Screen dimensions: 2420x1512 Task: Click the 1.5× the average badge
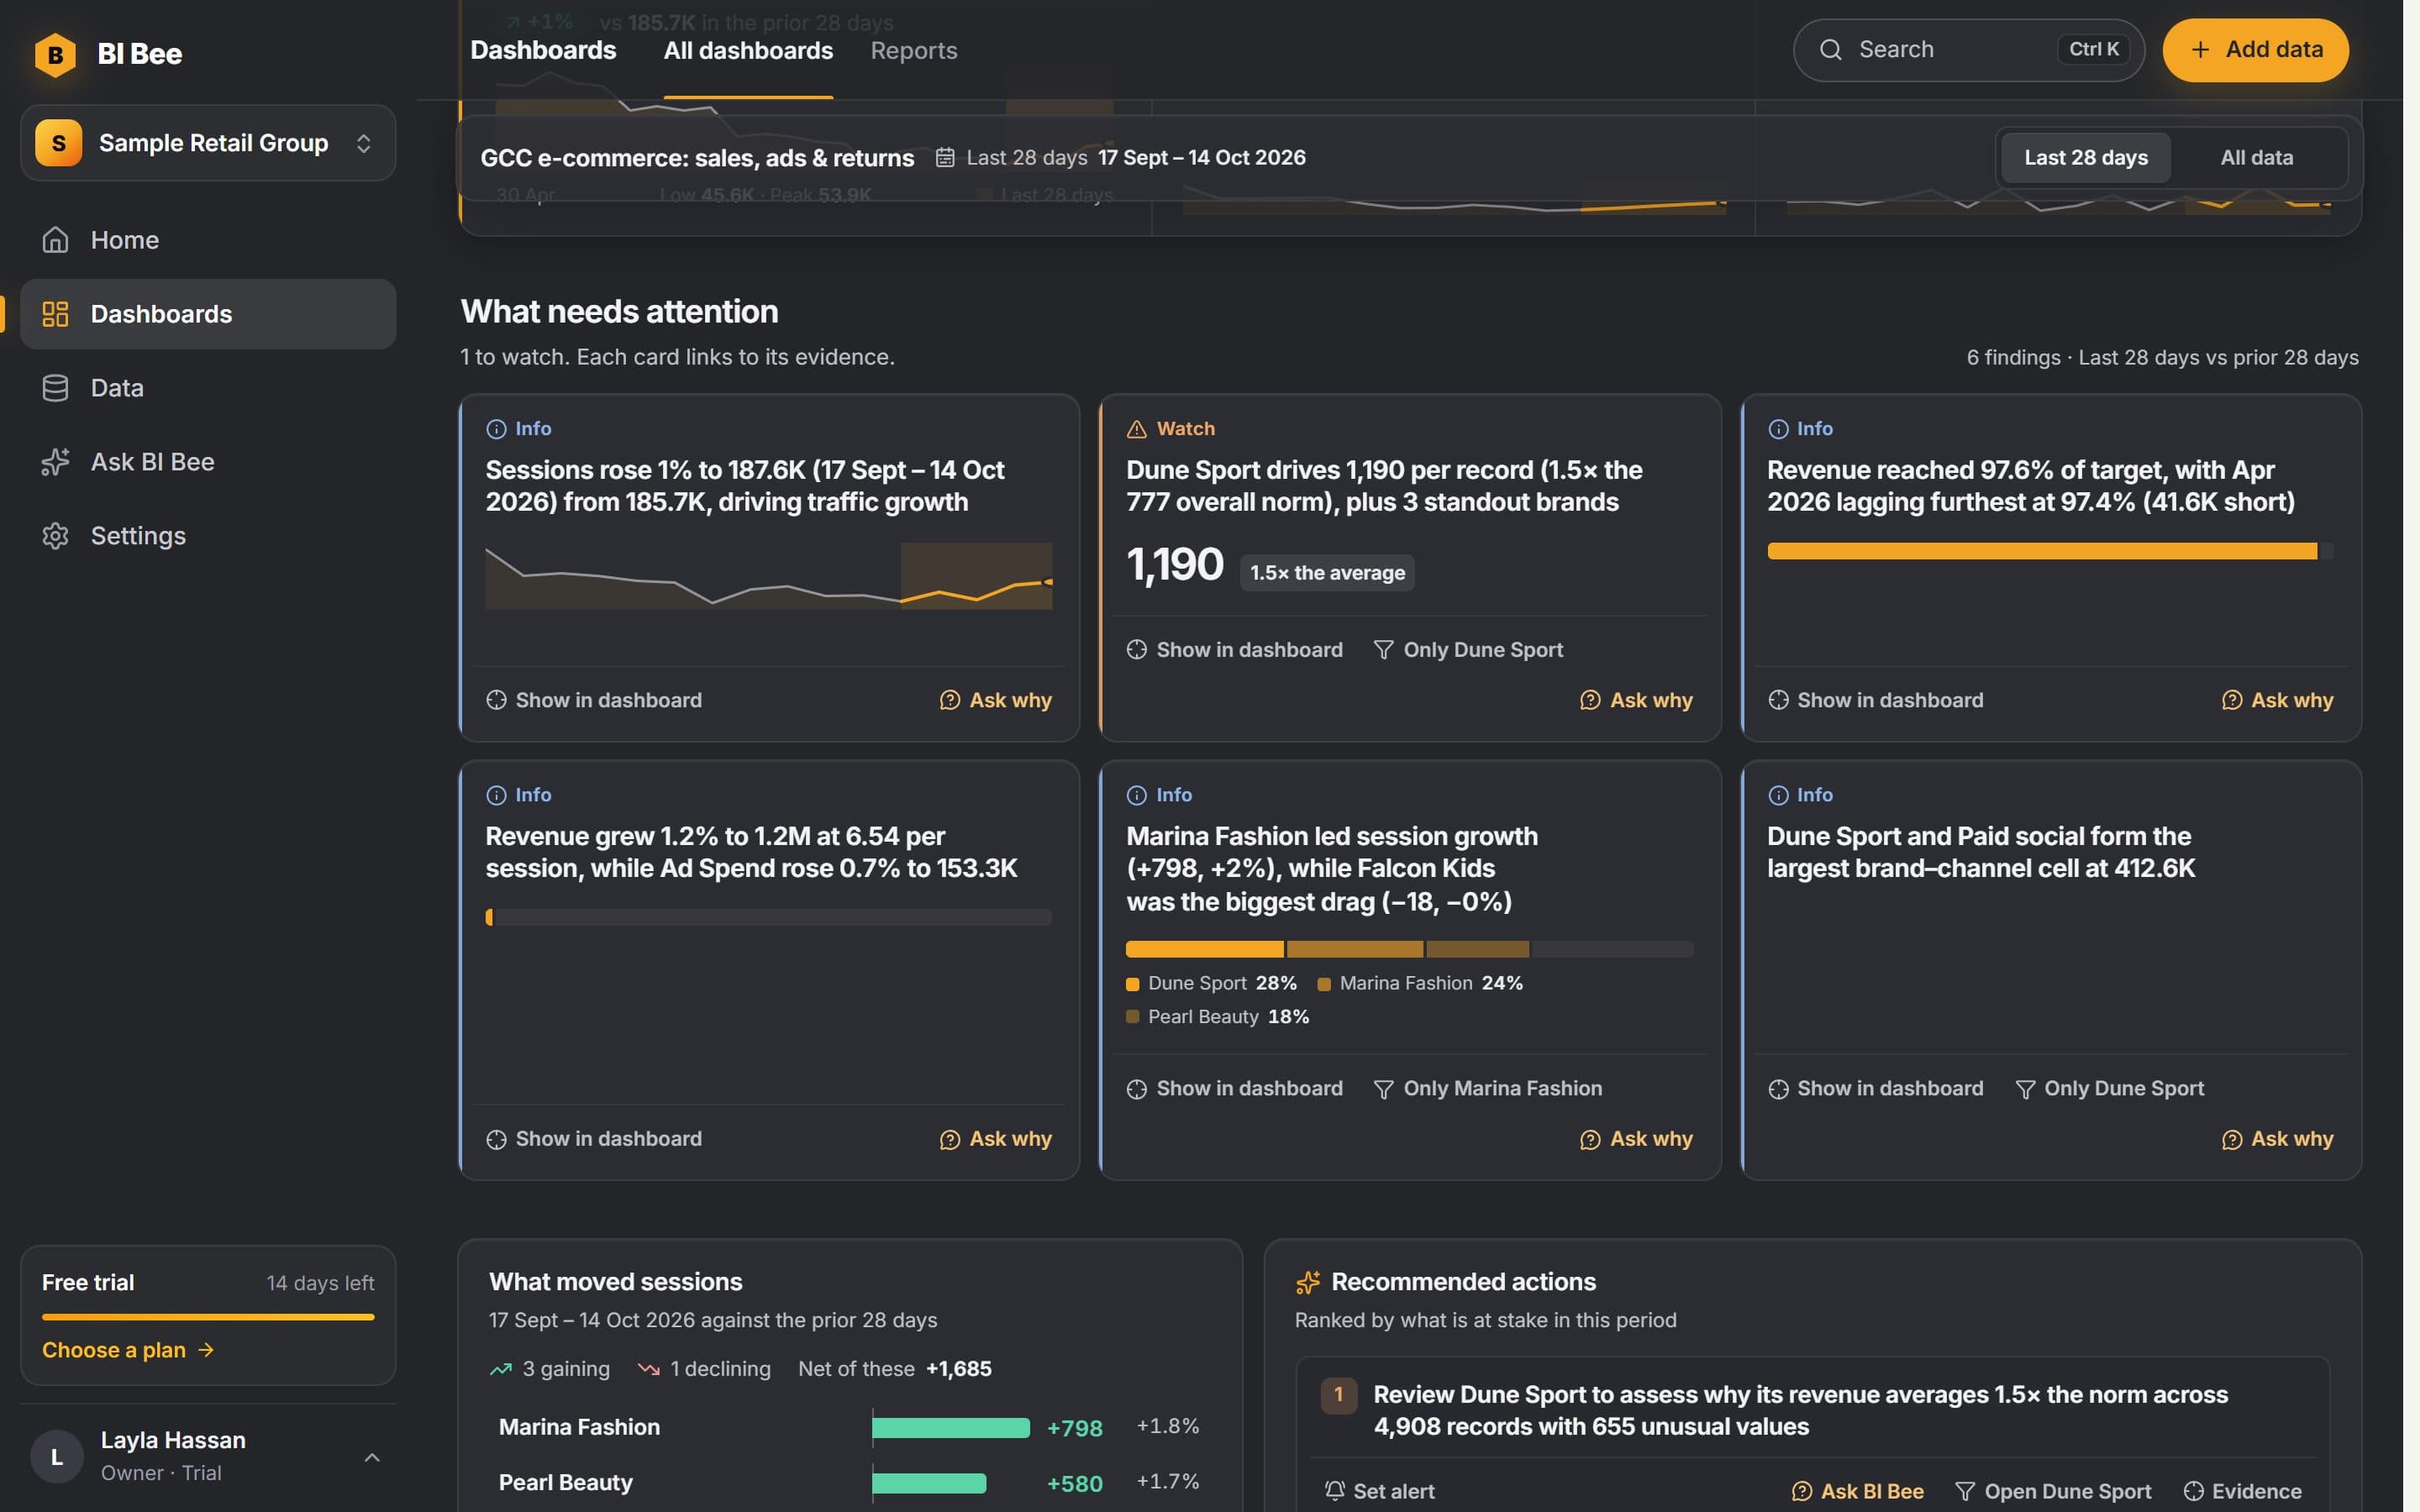[x=1327, y=573]
